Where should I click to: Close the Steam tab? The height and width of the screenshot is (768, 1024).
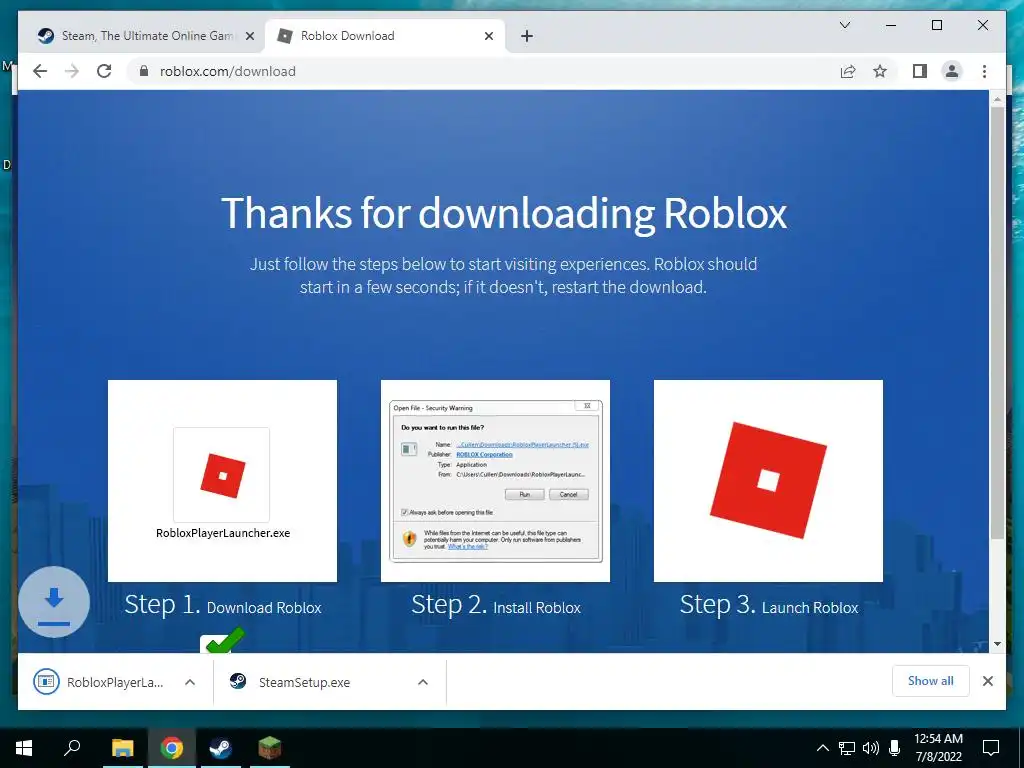[249, 37]
